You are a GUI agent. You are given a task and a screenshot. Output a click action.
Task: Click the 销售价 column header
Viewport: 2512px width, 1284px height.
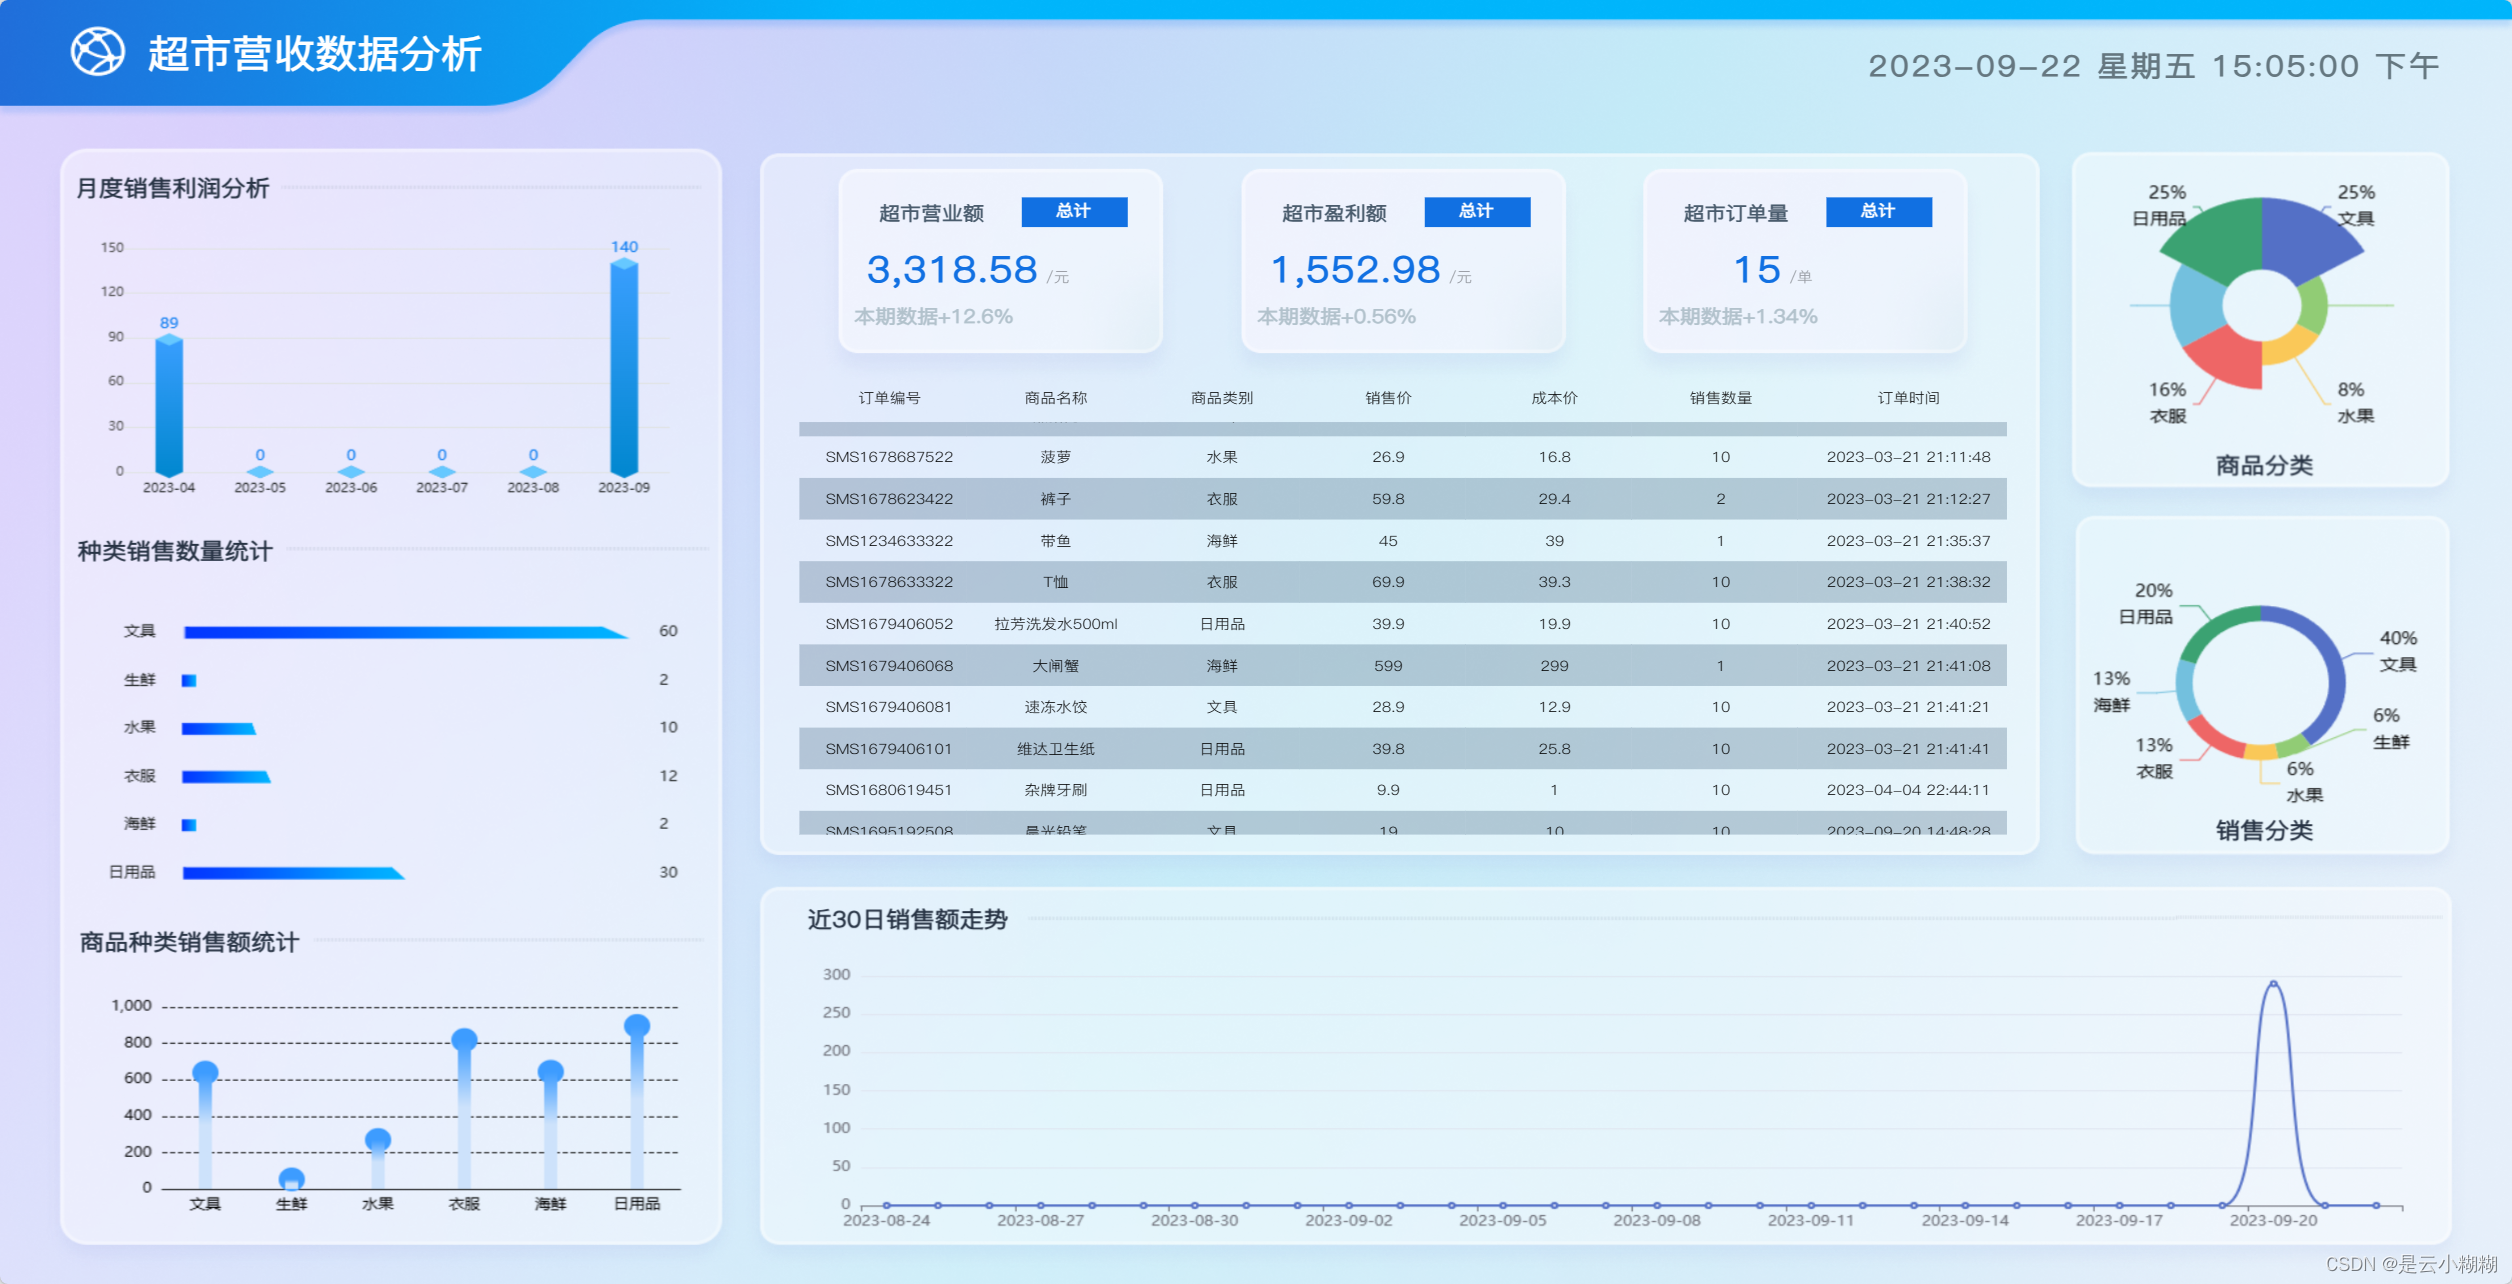(1388, 398)
